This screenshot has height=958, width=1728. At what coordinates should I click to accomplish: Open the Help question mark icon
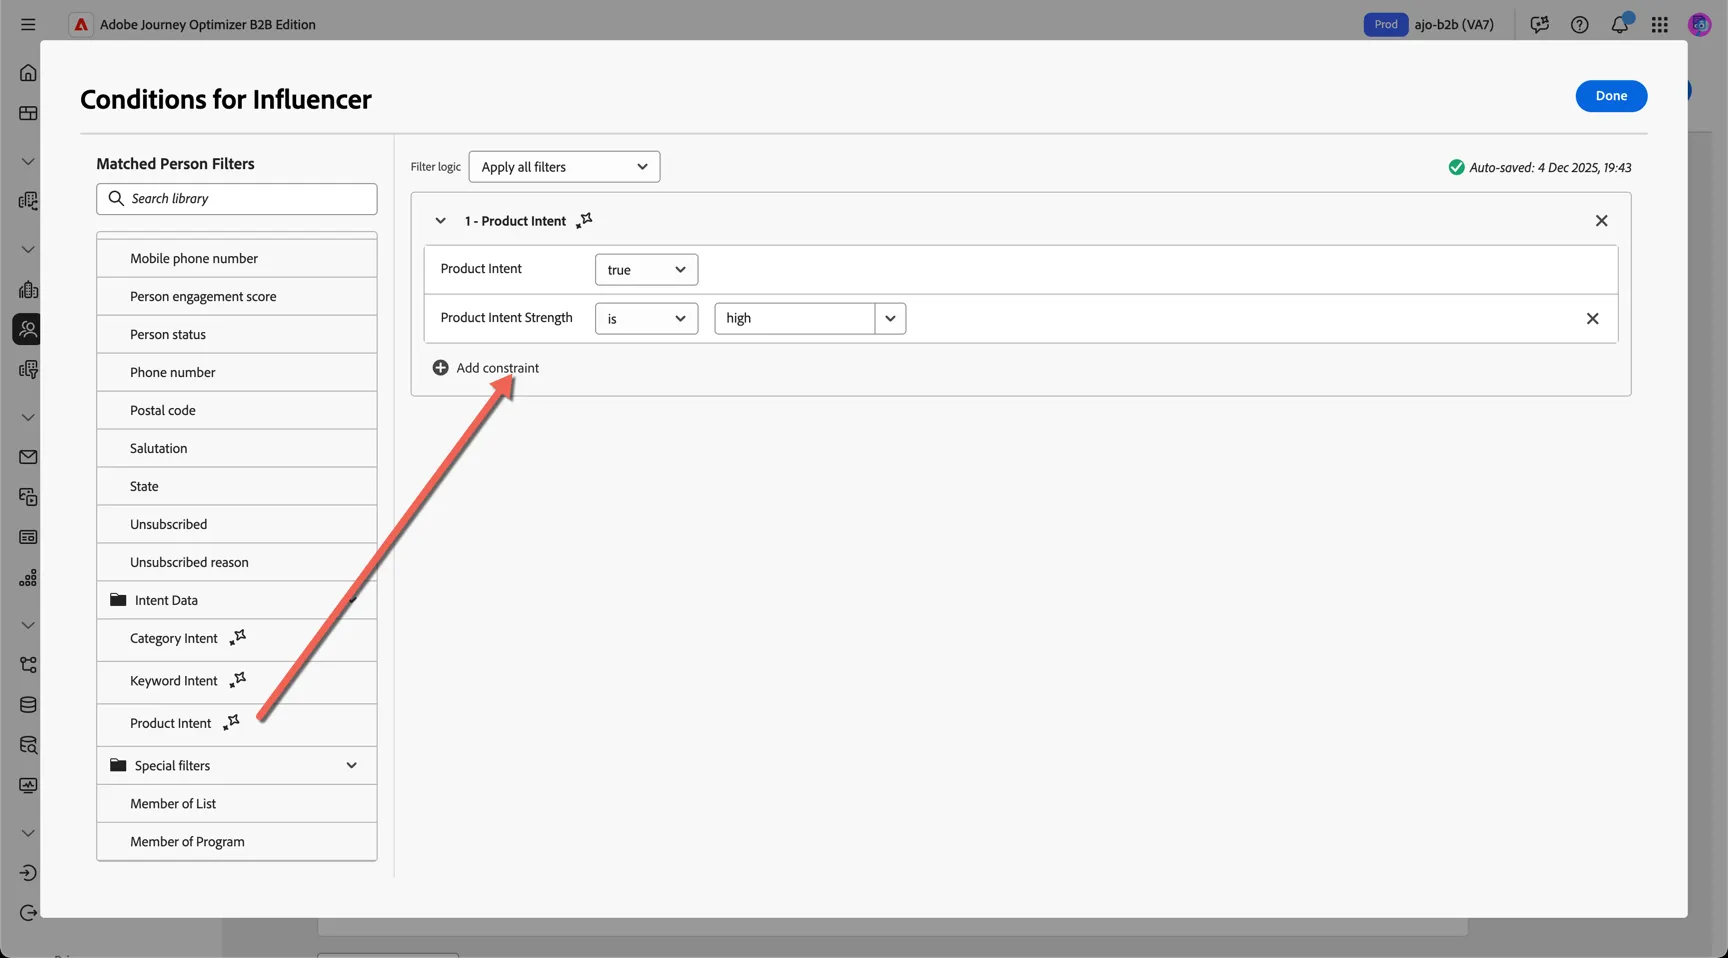click(x=1580, y=24)
